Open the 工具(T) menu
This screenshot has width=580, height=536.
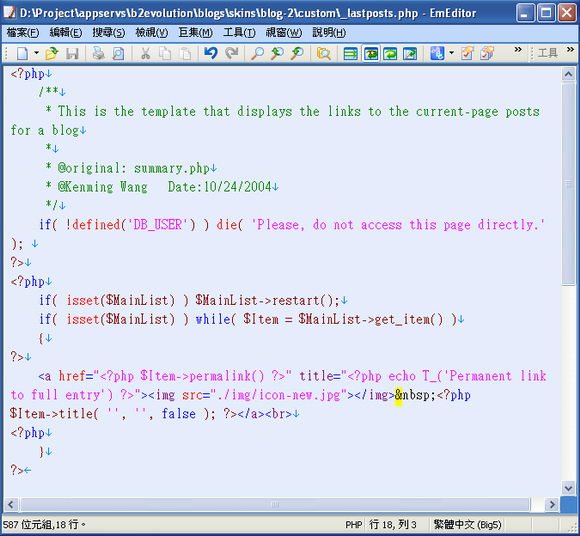coord(239,33)
